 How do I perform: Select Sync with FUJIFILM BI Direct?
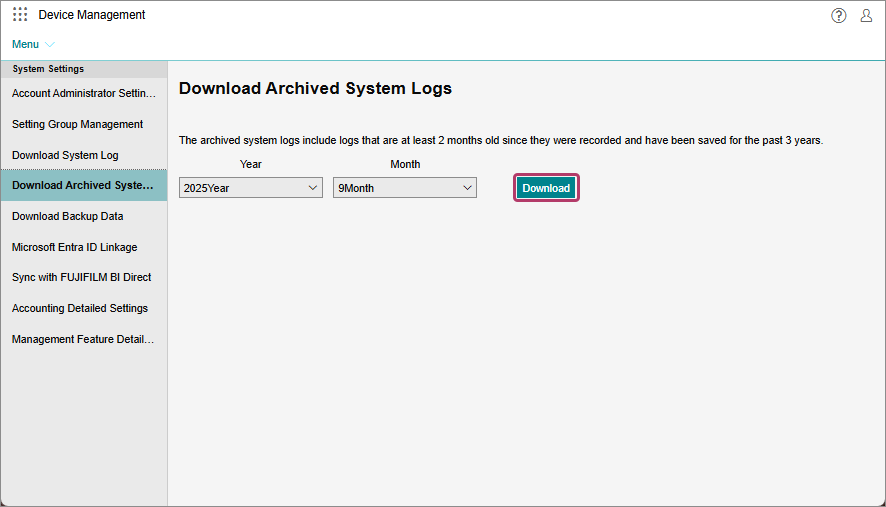tap(84, 278)
